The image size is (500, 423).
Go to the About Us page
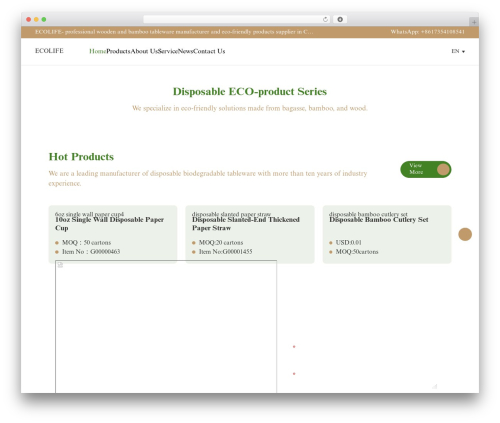coord(144,51)
